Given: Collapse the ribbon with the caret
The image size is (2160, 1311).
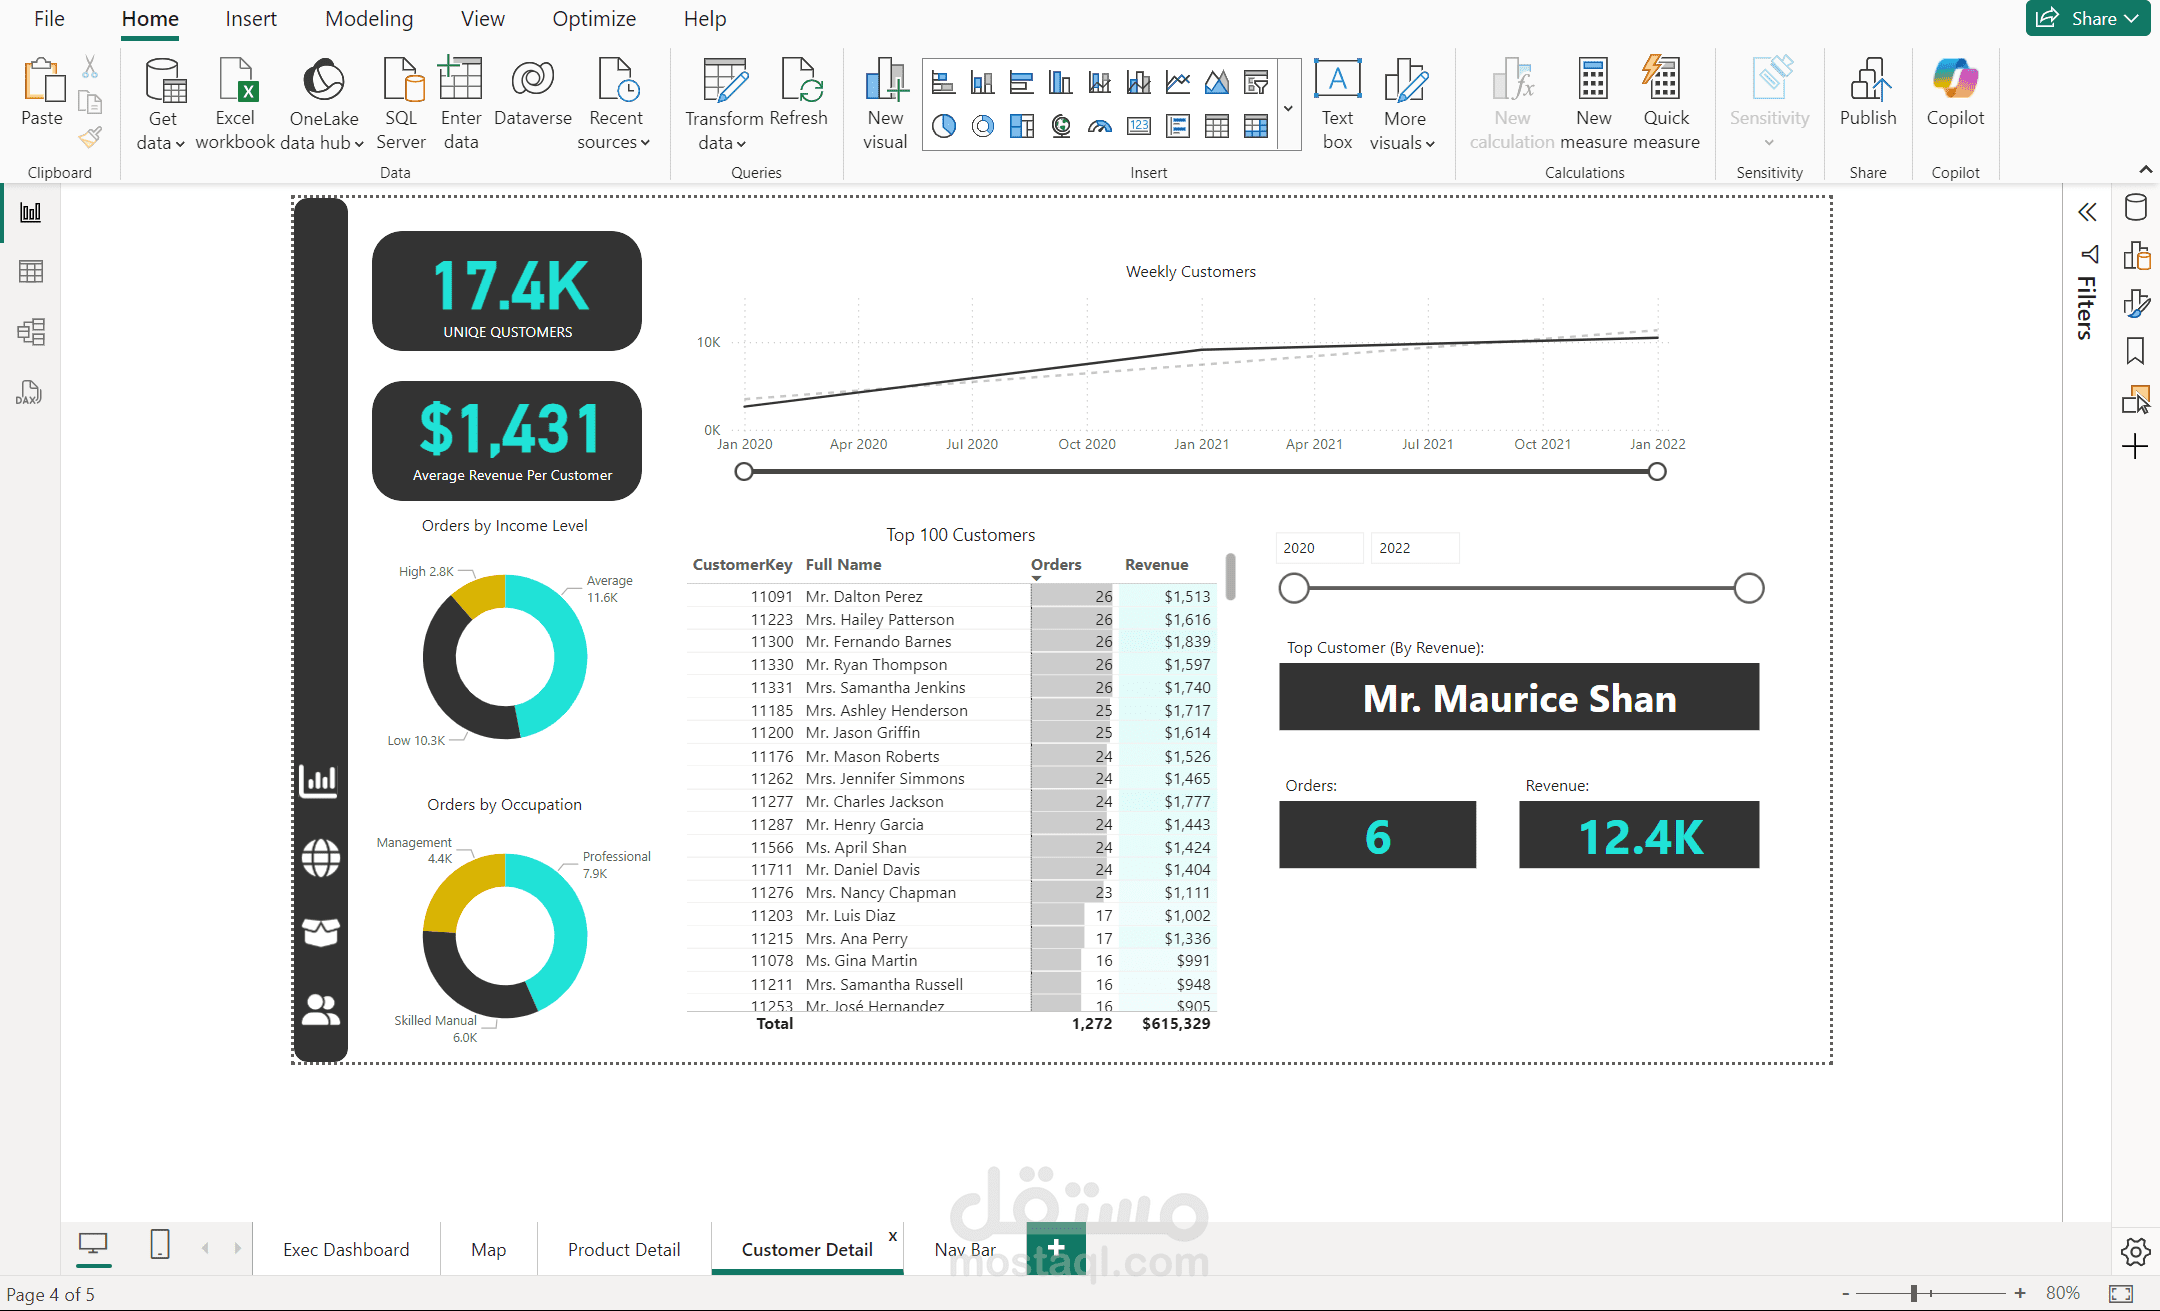Looking at the screenshot, I should pyautogui.click(x=2145, y=169).
